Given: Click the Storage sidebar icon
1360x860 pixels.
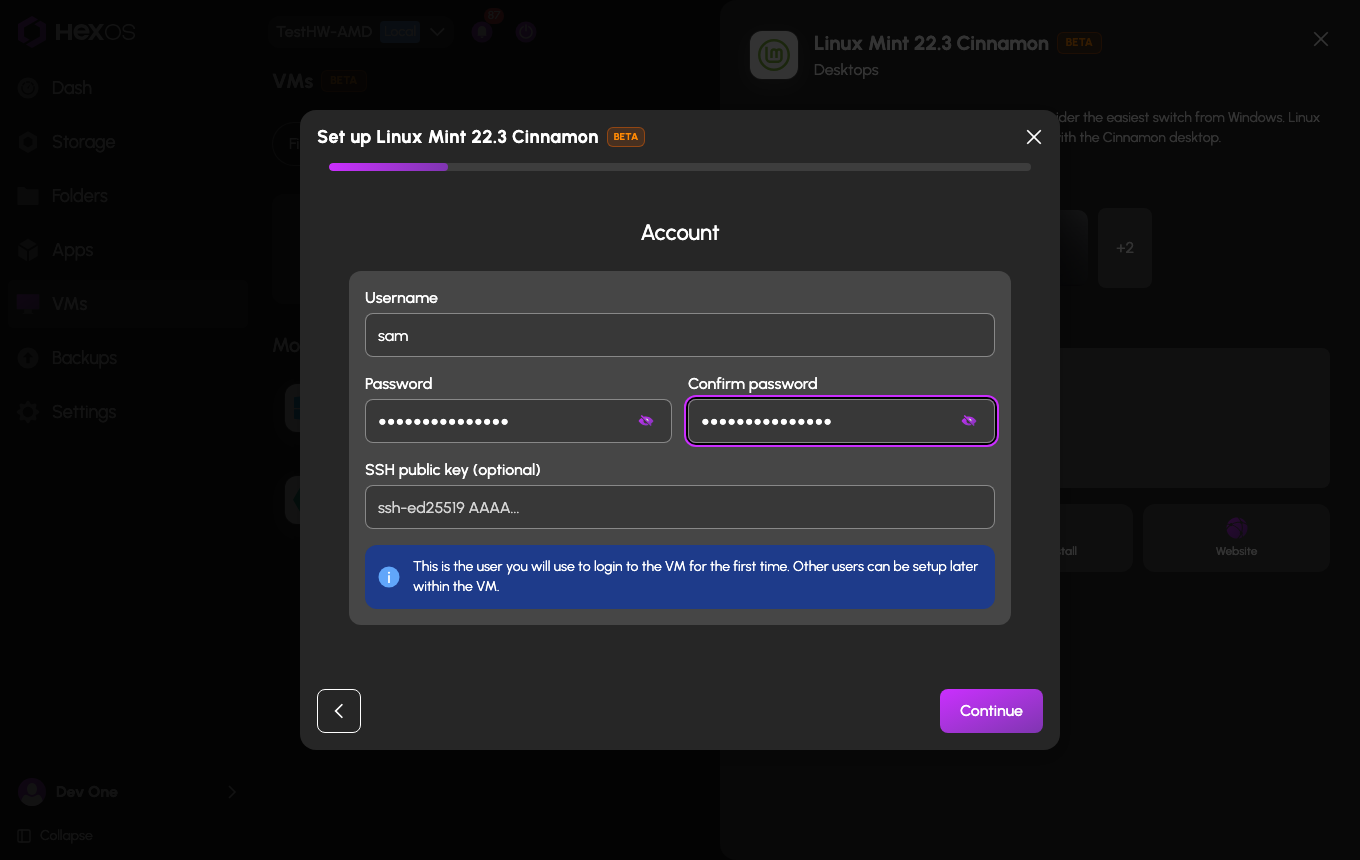Looking at the screenshot, I should 28,142.
